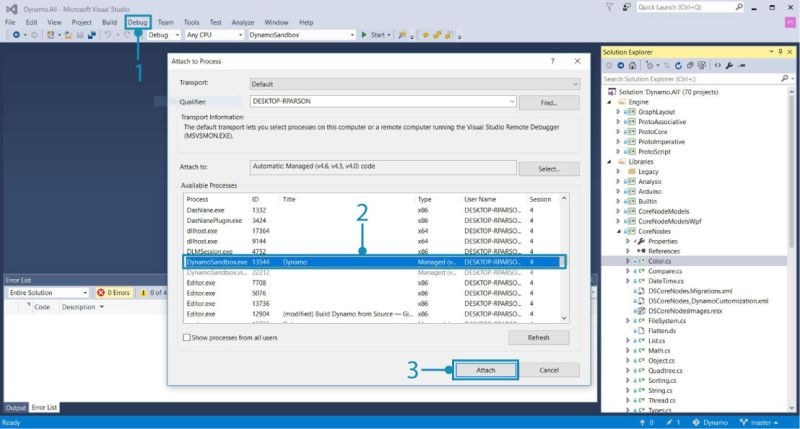Click the Properties wrench icon in Solution Explorer
The width and height of the screenshot is (800, 429).
pos(730,65)
